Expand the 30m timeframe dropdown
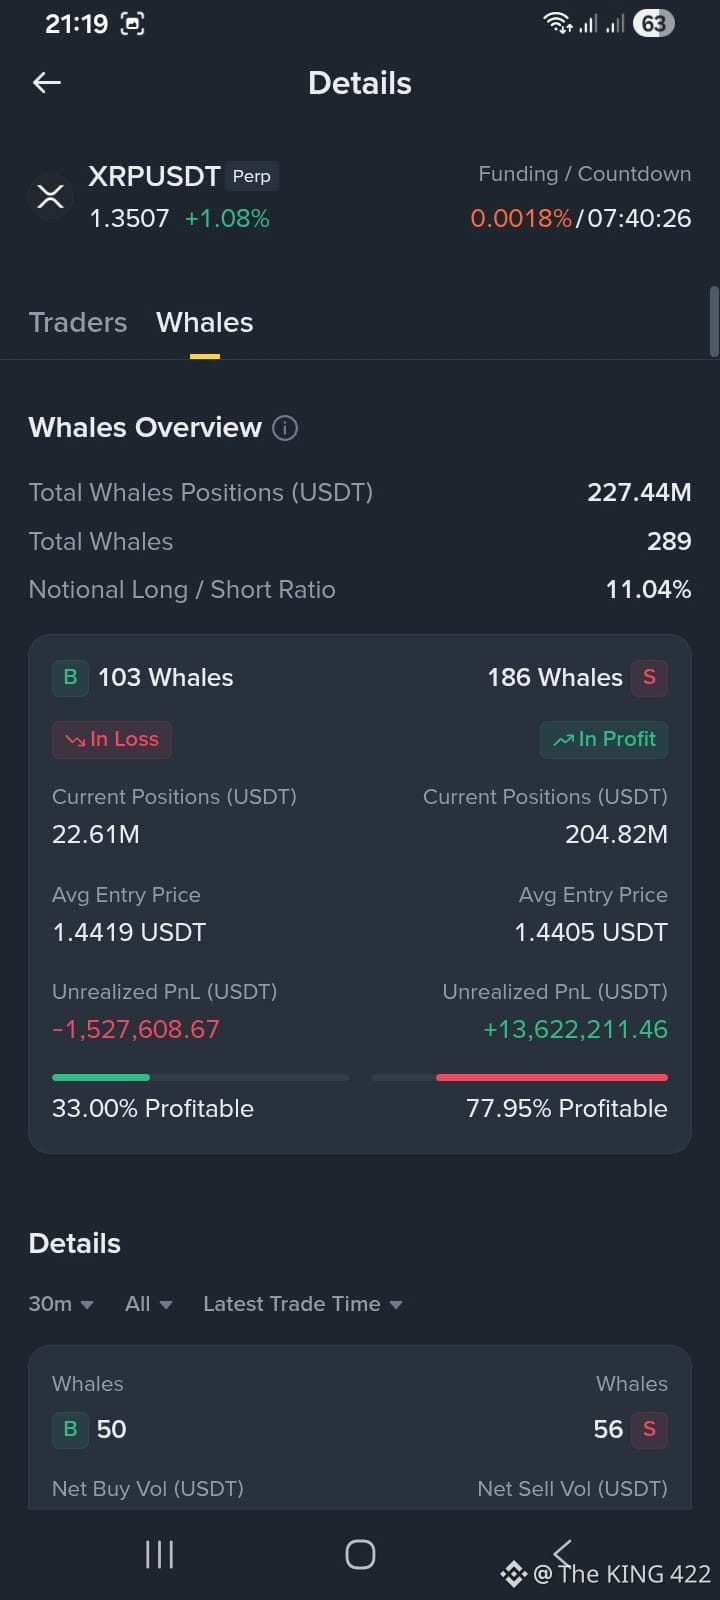The width and height of the screenshot is (720, 1600). click(x=61, y=1304)
